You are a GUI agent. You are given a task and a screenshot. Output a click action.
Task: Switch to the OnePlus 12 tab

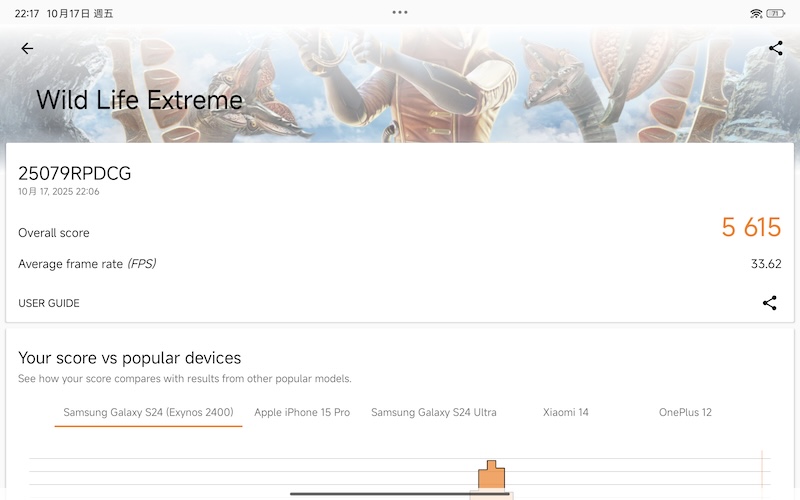click(685, 412)
